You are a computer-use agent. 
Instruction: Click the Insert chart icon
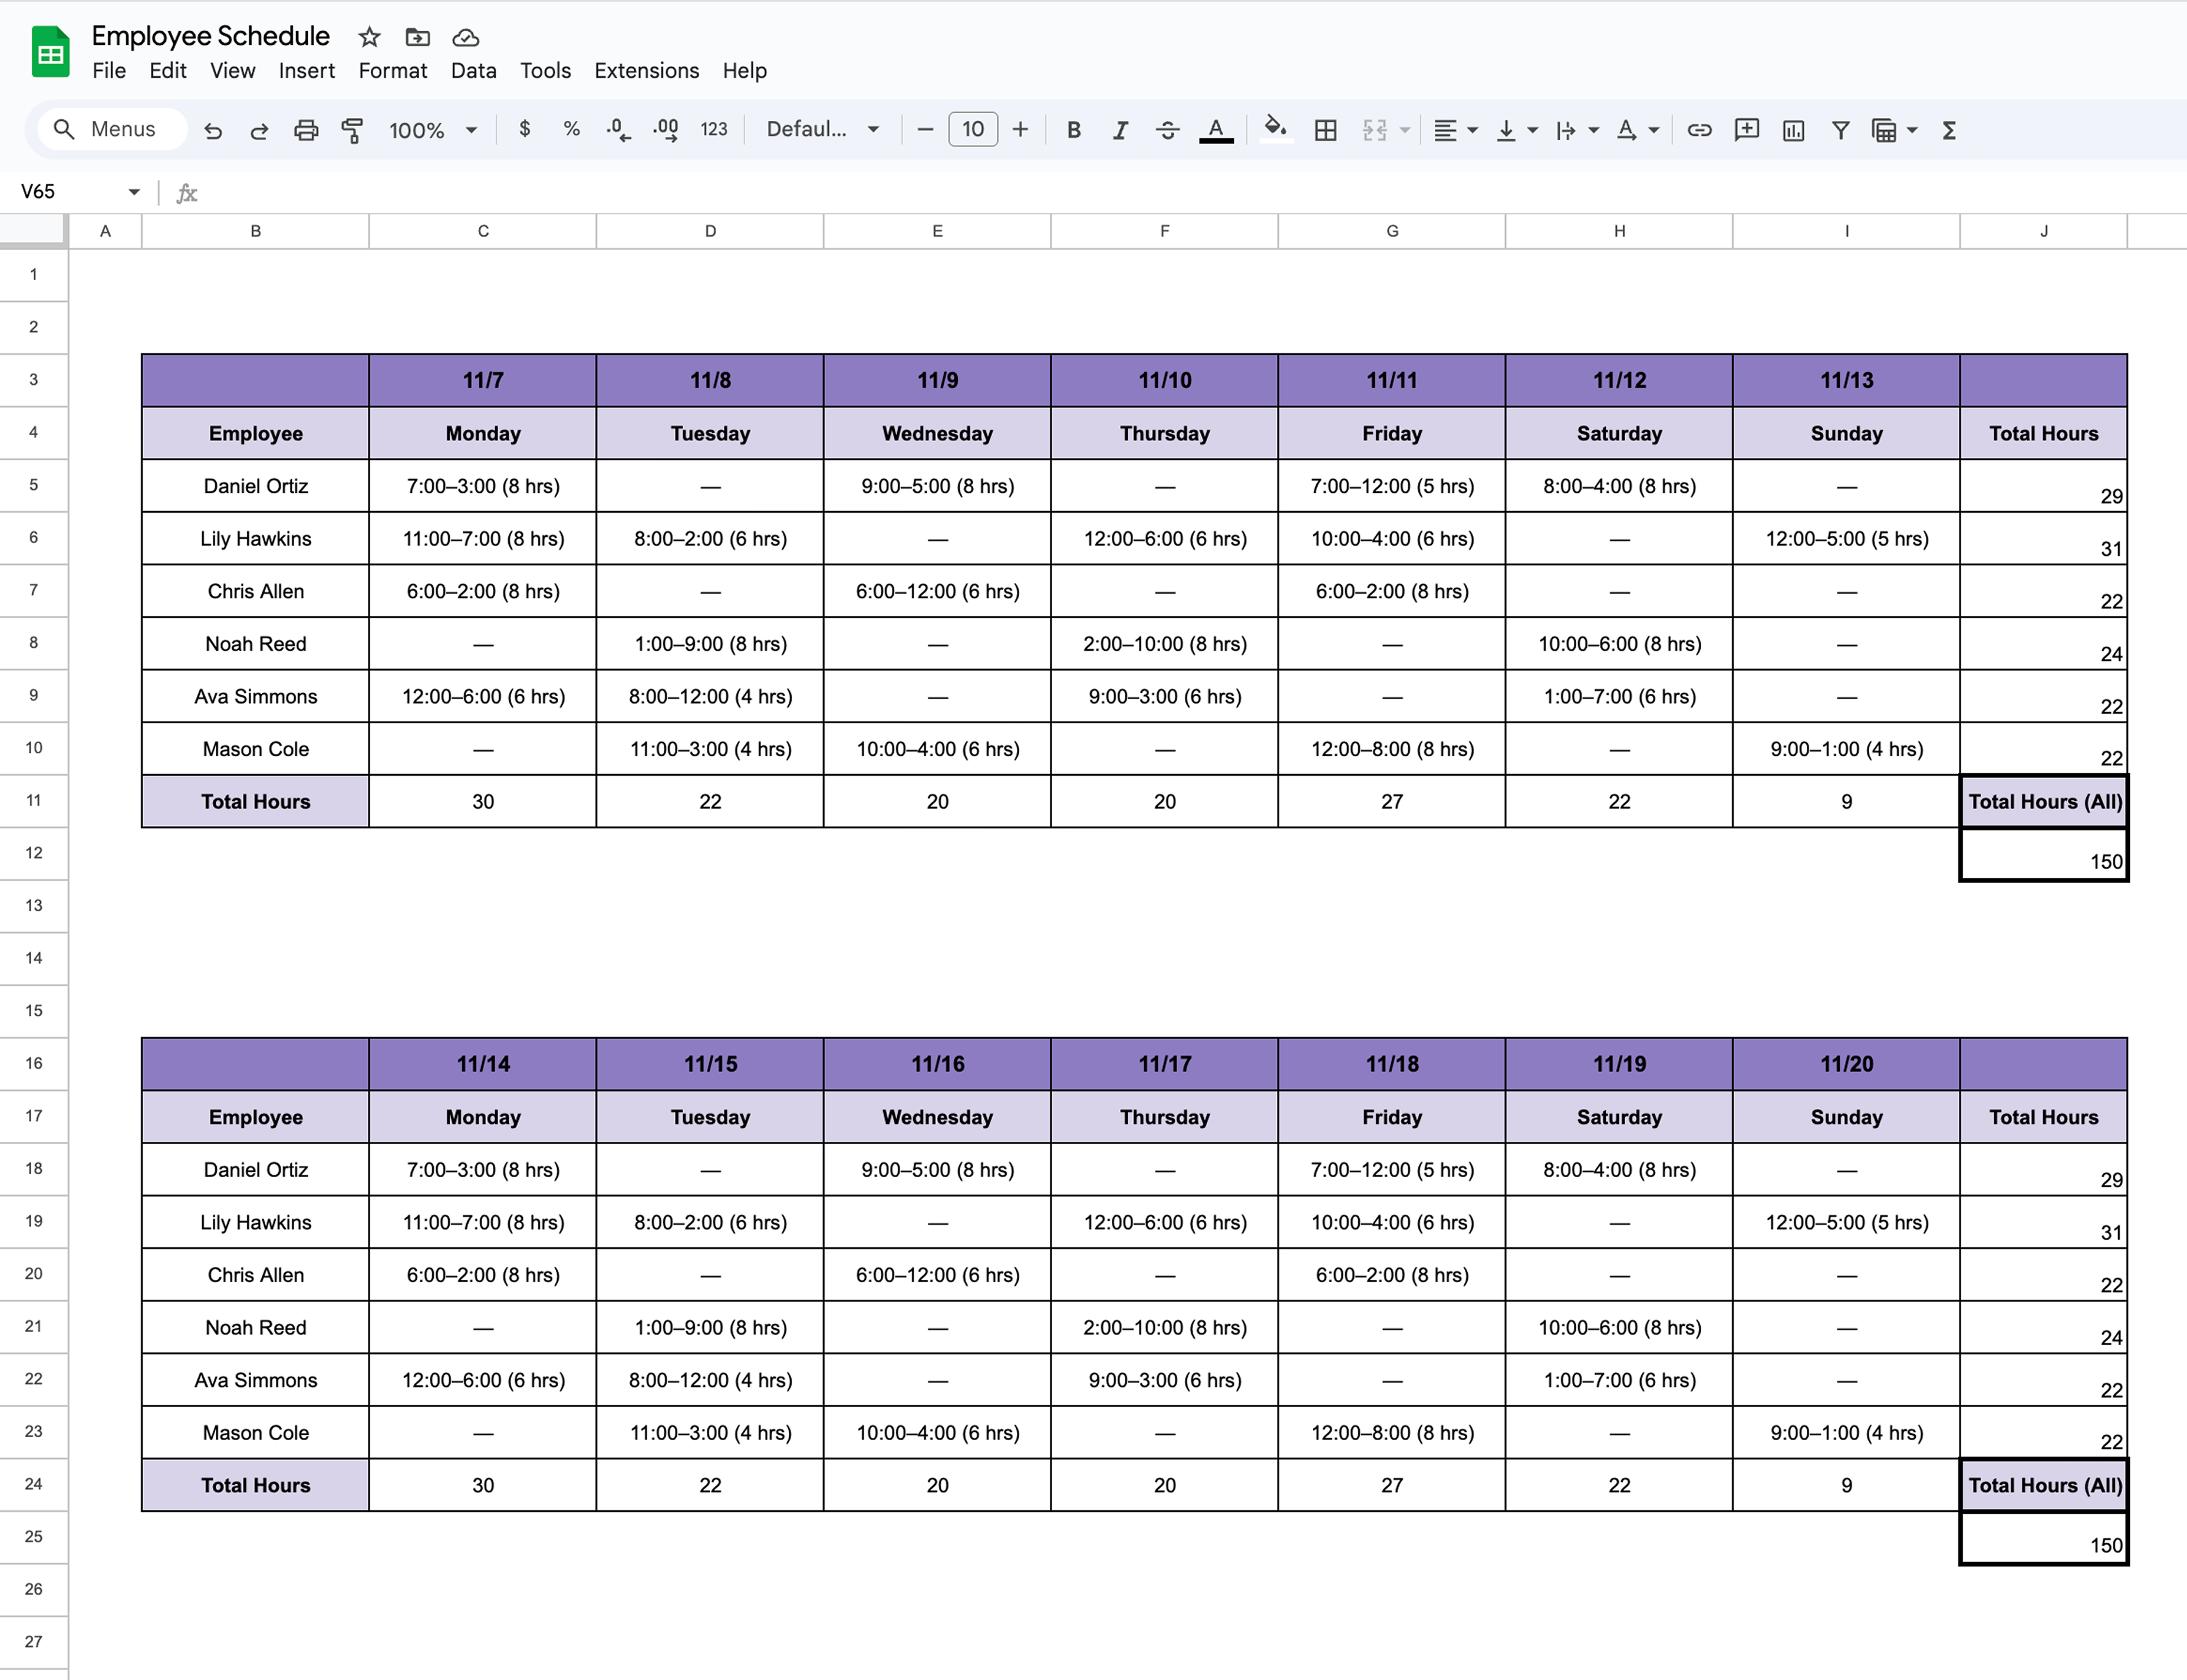(1793, 130)
